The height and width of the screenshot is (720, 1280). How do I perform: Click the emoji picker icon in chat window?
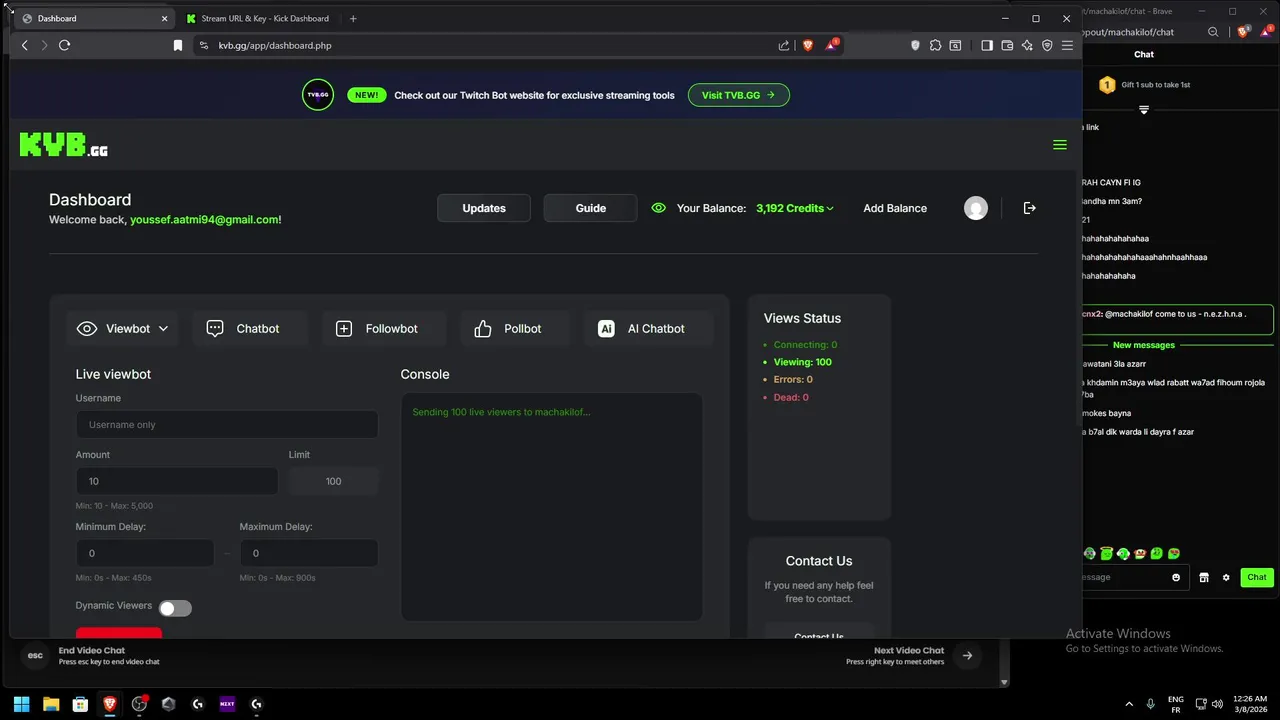(x=1176, y=577)
